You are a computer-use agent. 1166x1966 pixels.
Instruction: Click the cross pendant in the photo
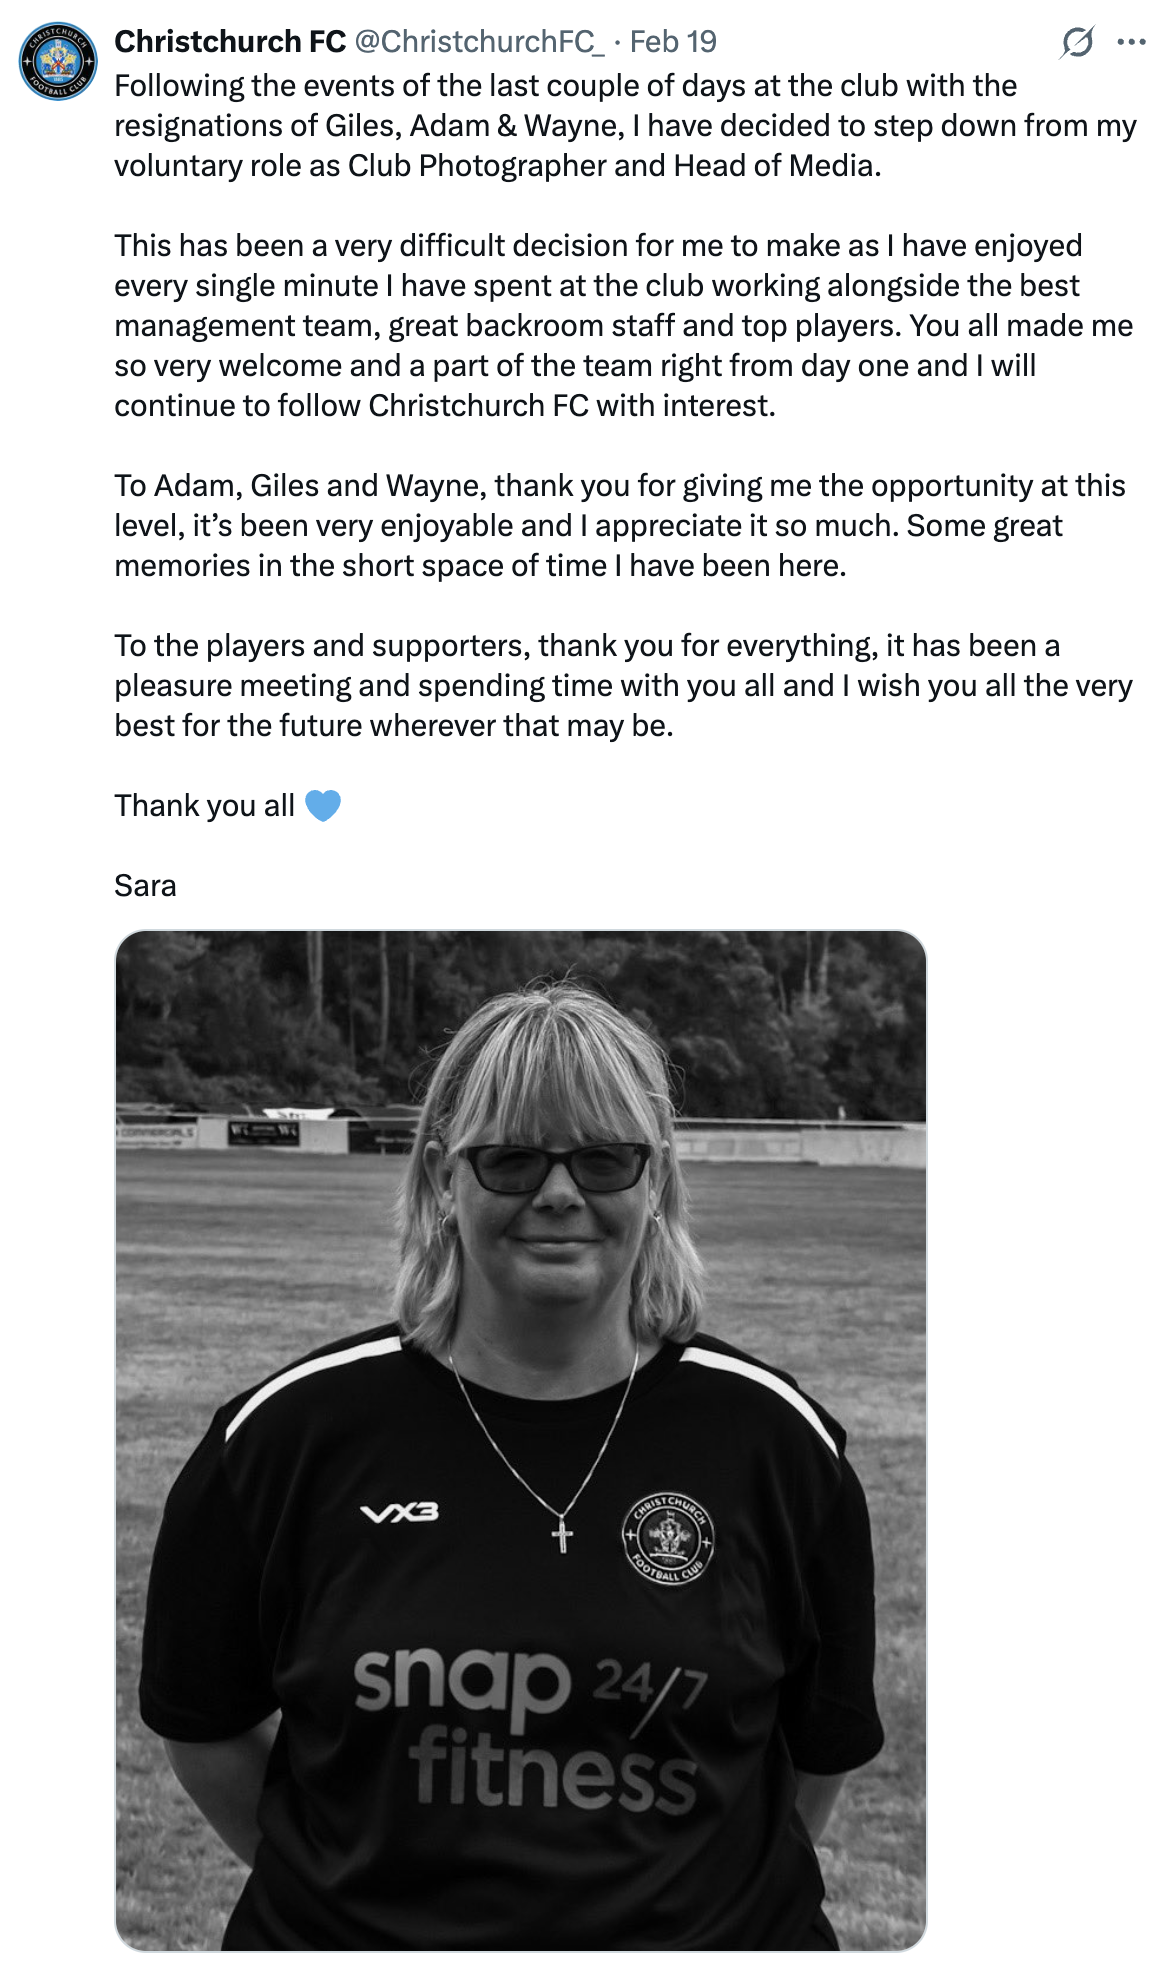pos(562,1534)
